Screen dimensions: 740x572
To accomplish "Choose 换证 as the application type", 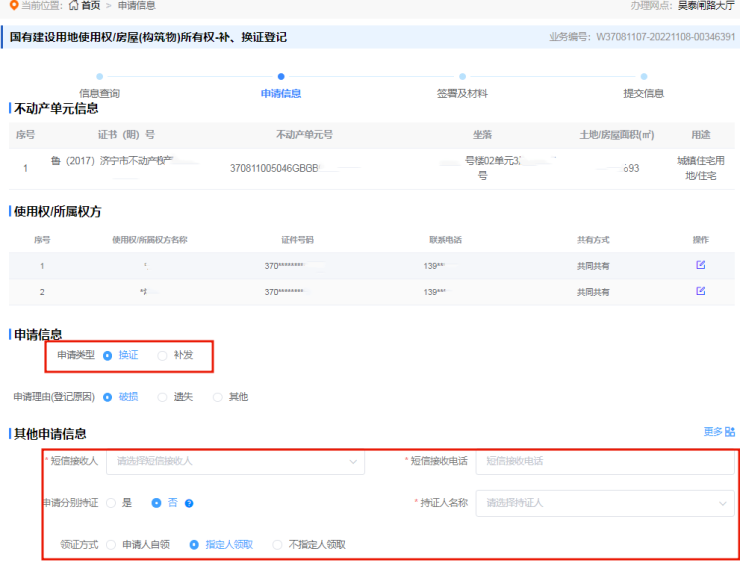I will (x=108, y=355).
